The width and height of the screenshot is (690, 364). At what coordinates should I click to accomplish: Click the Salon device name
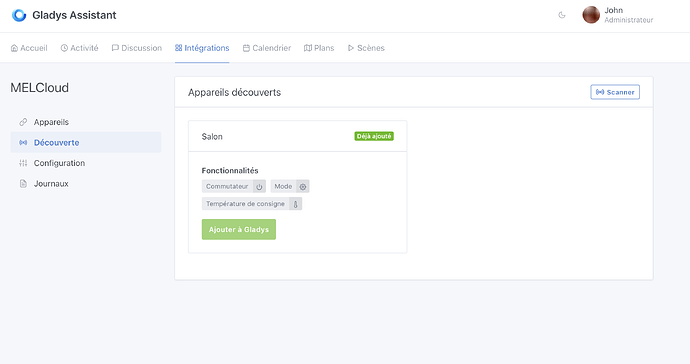point(212,136)
